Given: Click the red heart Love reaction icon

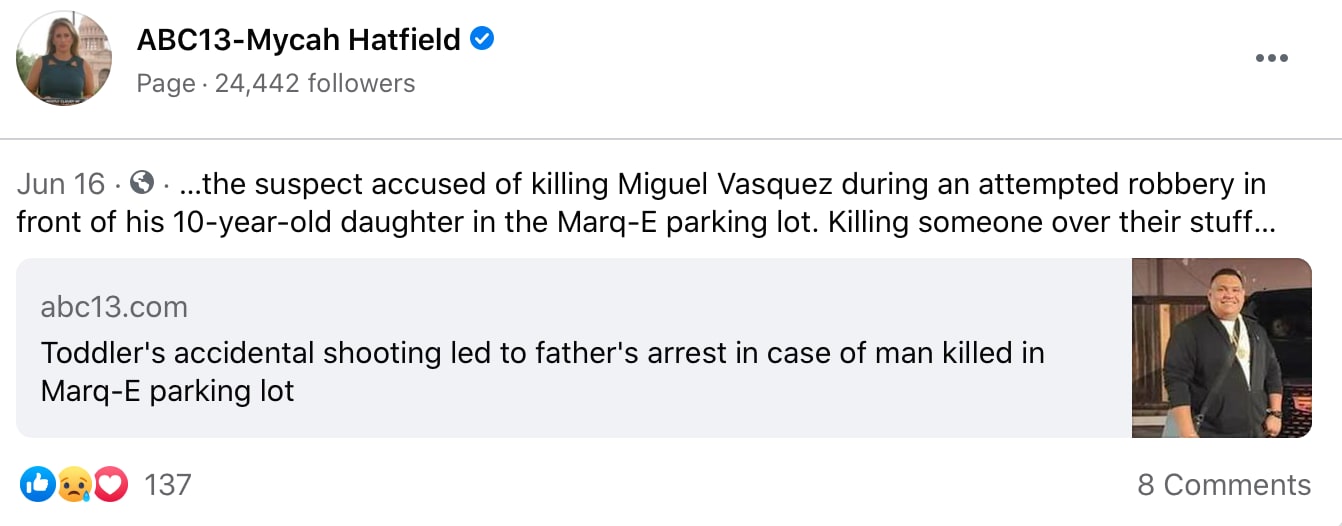Looking at the screenshot, I should coord(111,485).
